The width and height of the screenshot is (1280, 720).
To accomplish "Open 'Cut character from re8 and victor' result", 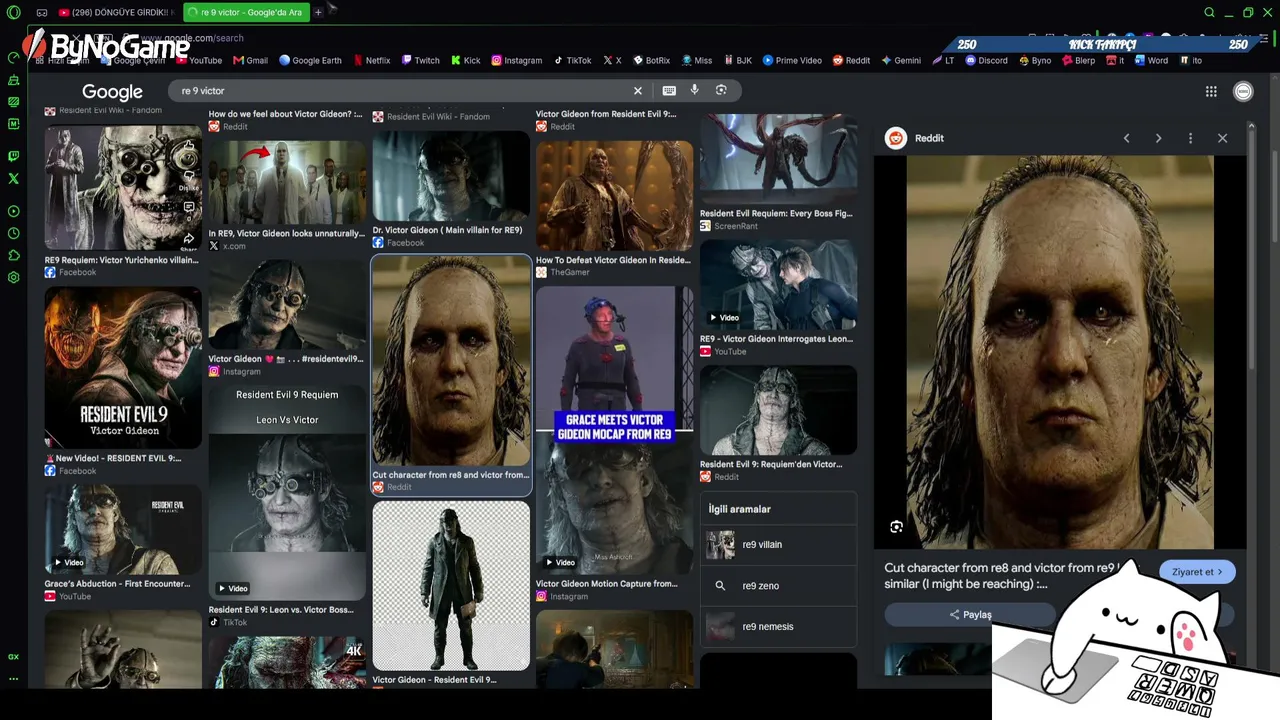I will click(x=451, y=375).
